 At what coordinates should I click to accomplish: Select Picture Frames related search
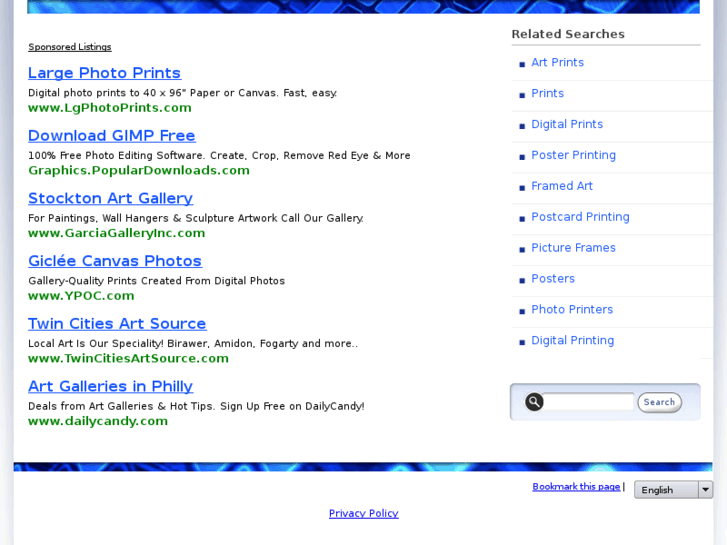click(x=574, y=248)
